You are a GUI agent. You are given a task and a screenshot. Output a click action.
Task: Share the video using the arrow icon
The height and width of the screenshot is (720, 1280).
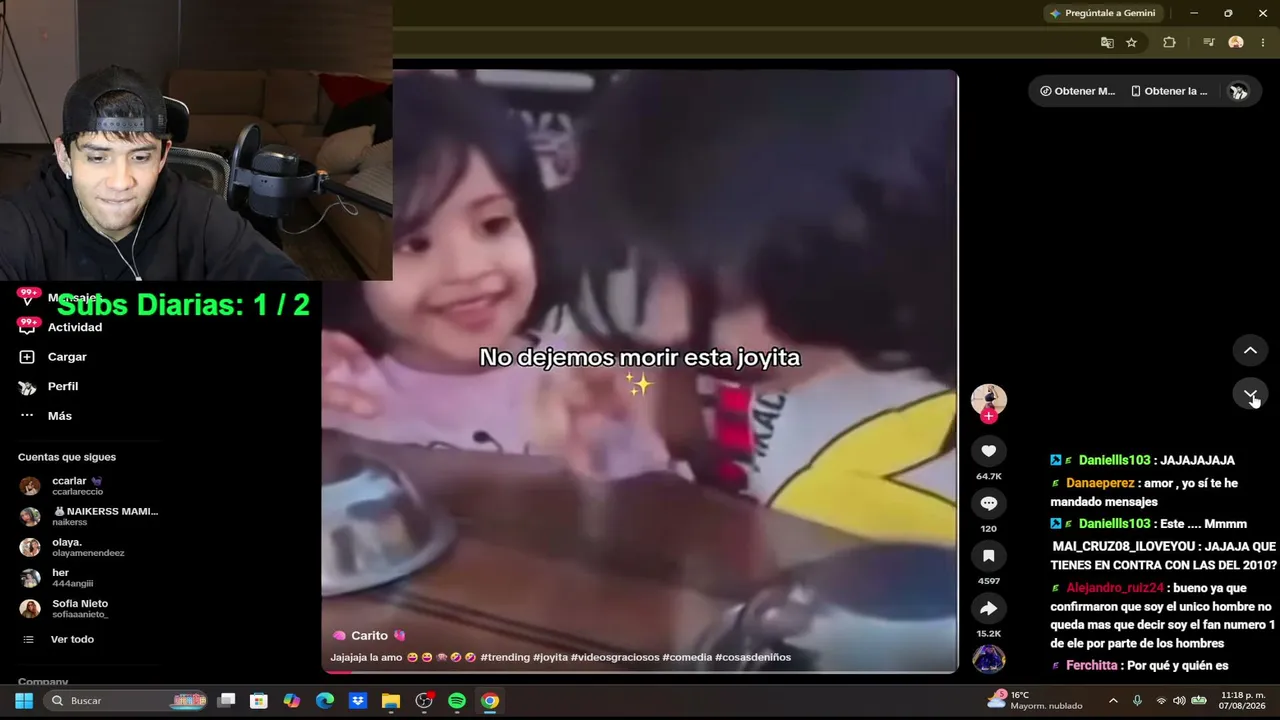click(989, 608)
